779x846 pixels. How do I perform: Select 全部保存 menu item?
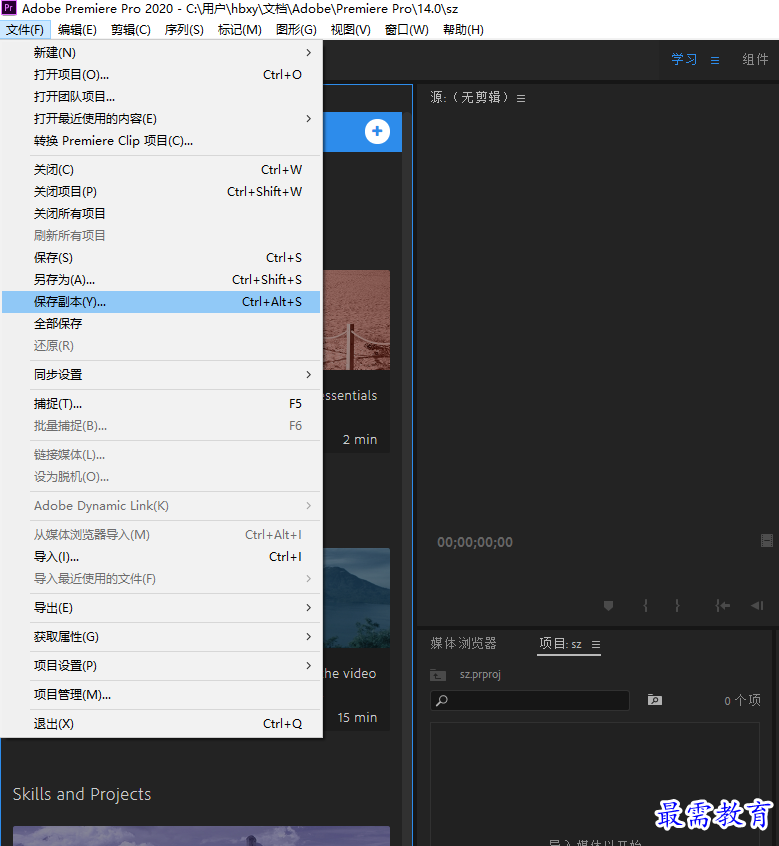[161, 324]
